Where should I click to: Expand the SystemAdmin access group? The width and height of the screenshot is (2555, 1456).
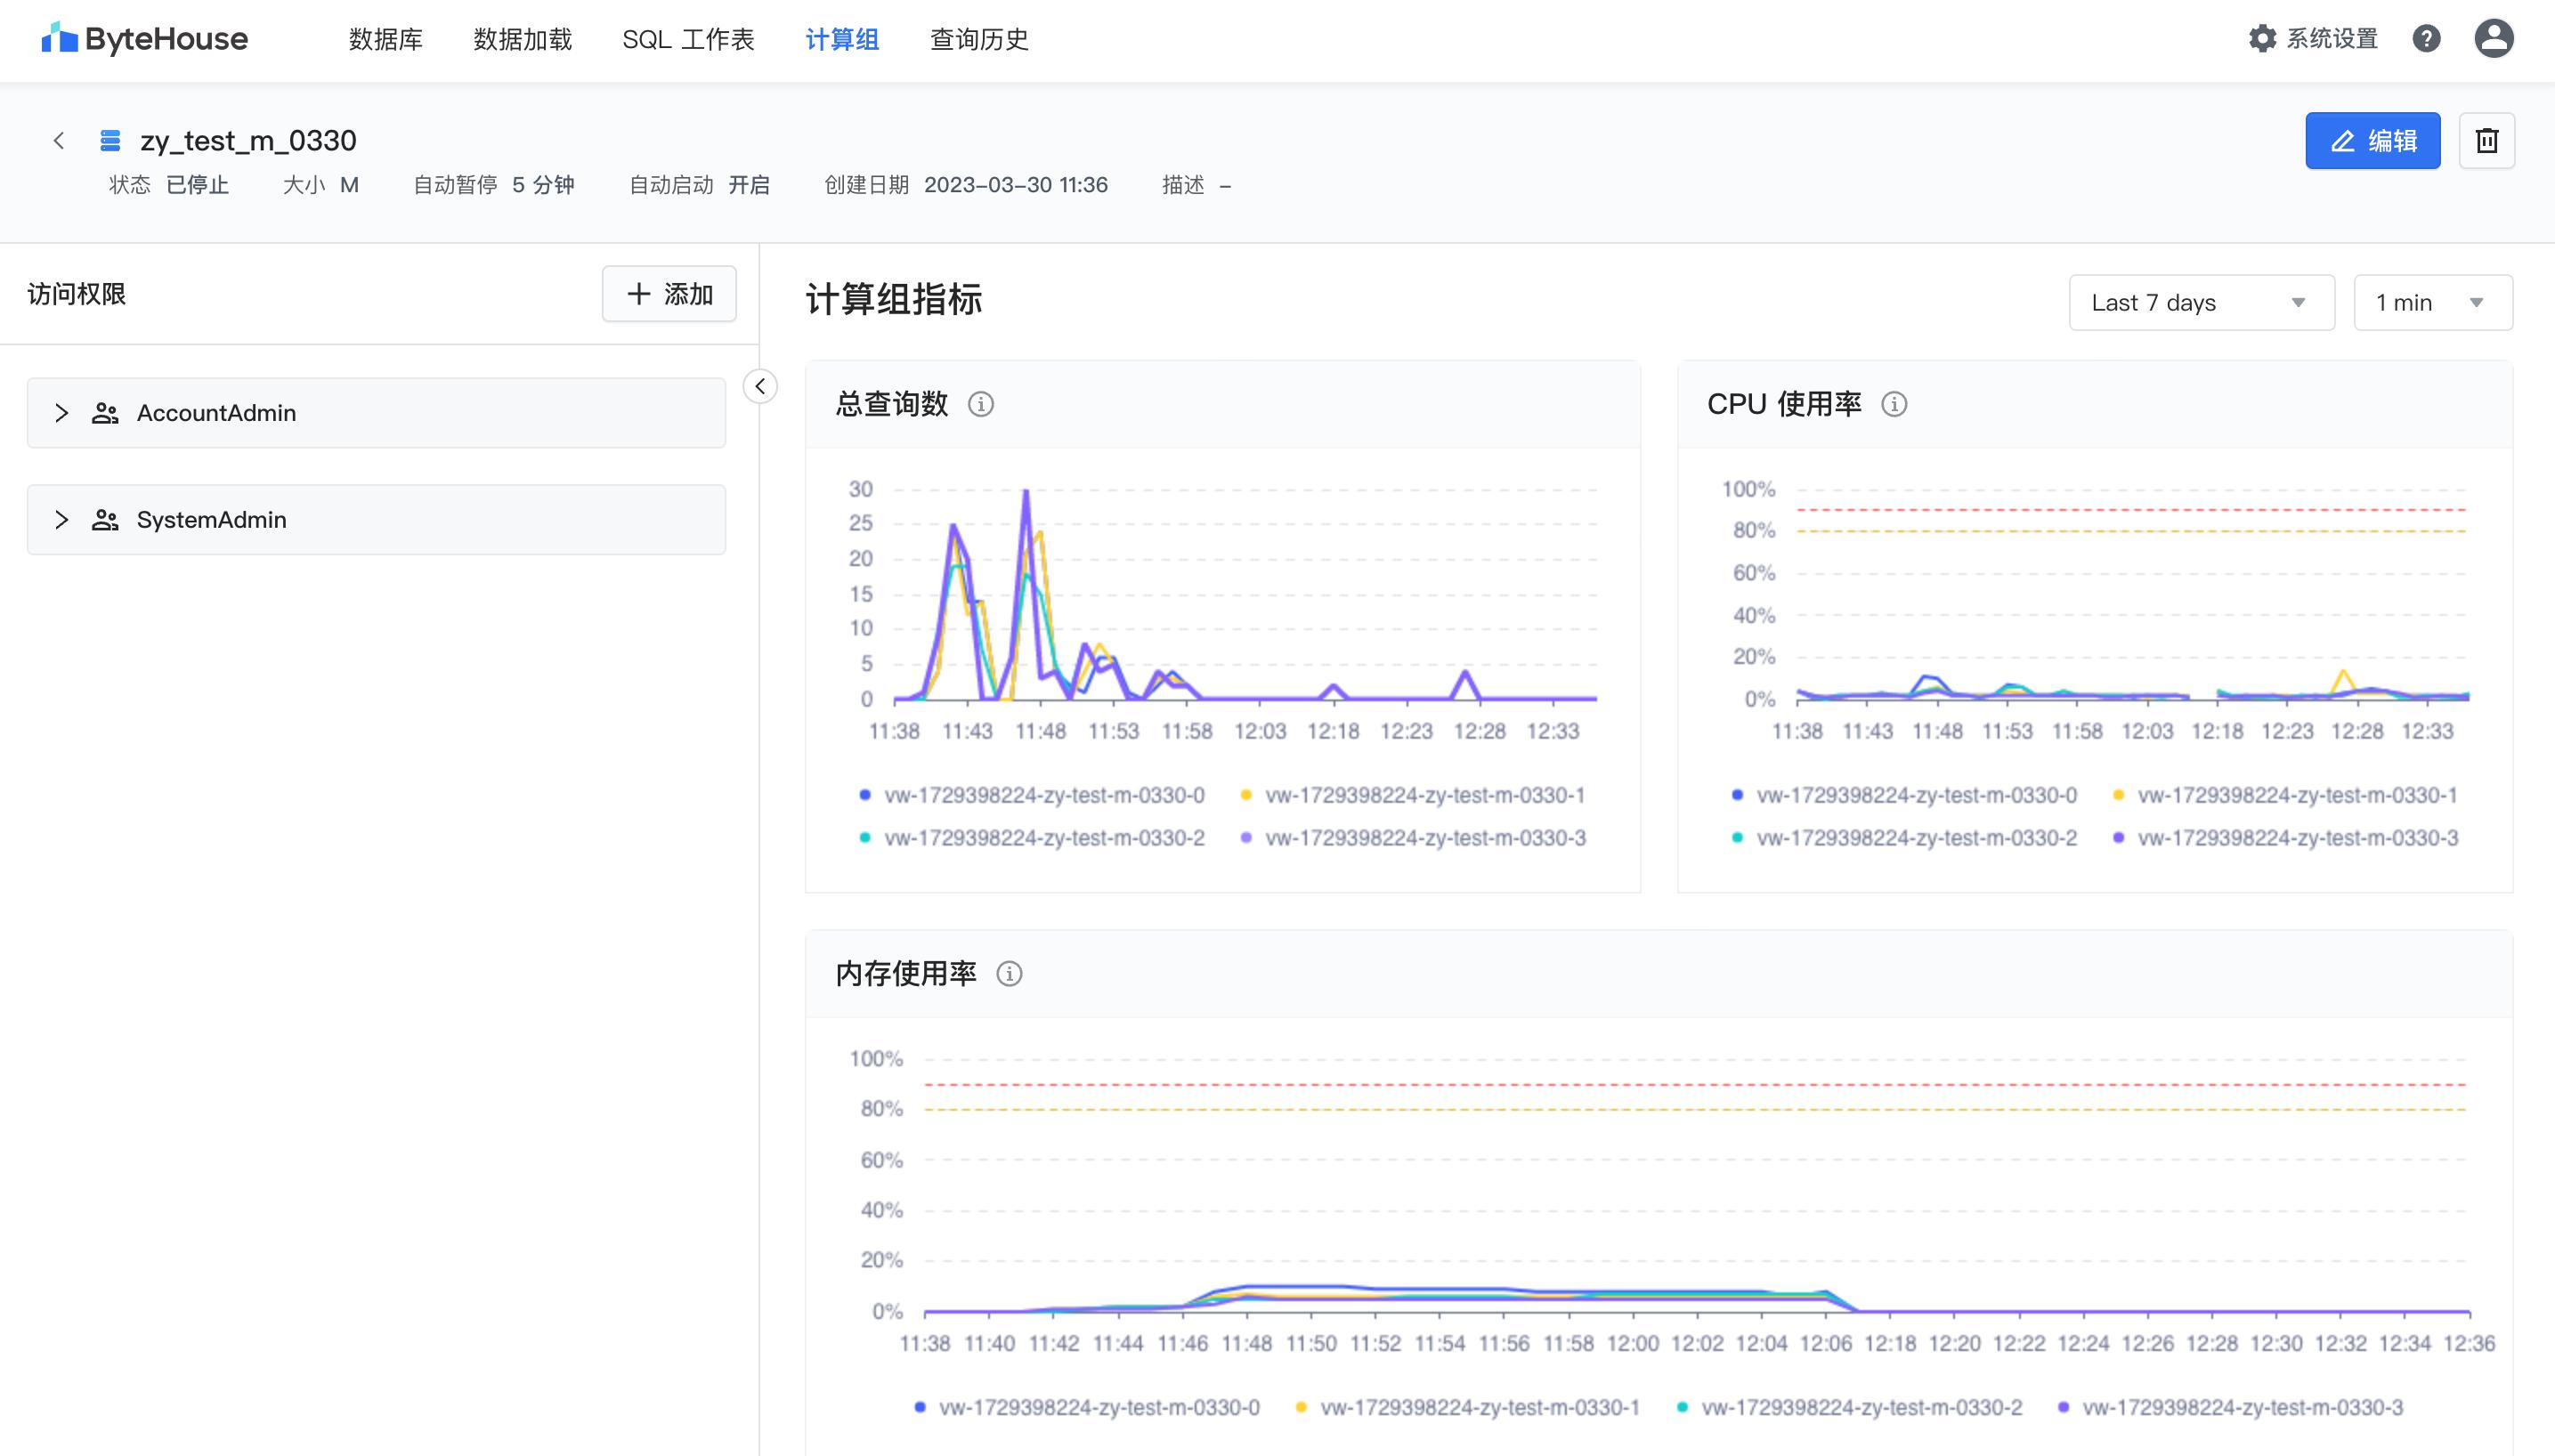click(61, 519)
